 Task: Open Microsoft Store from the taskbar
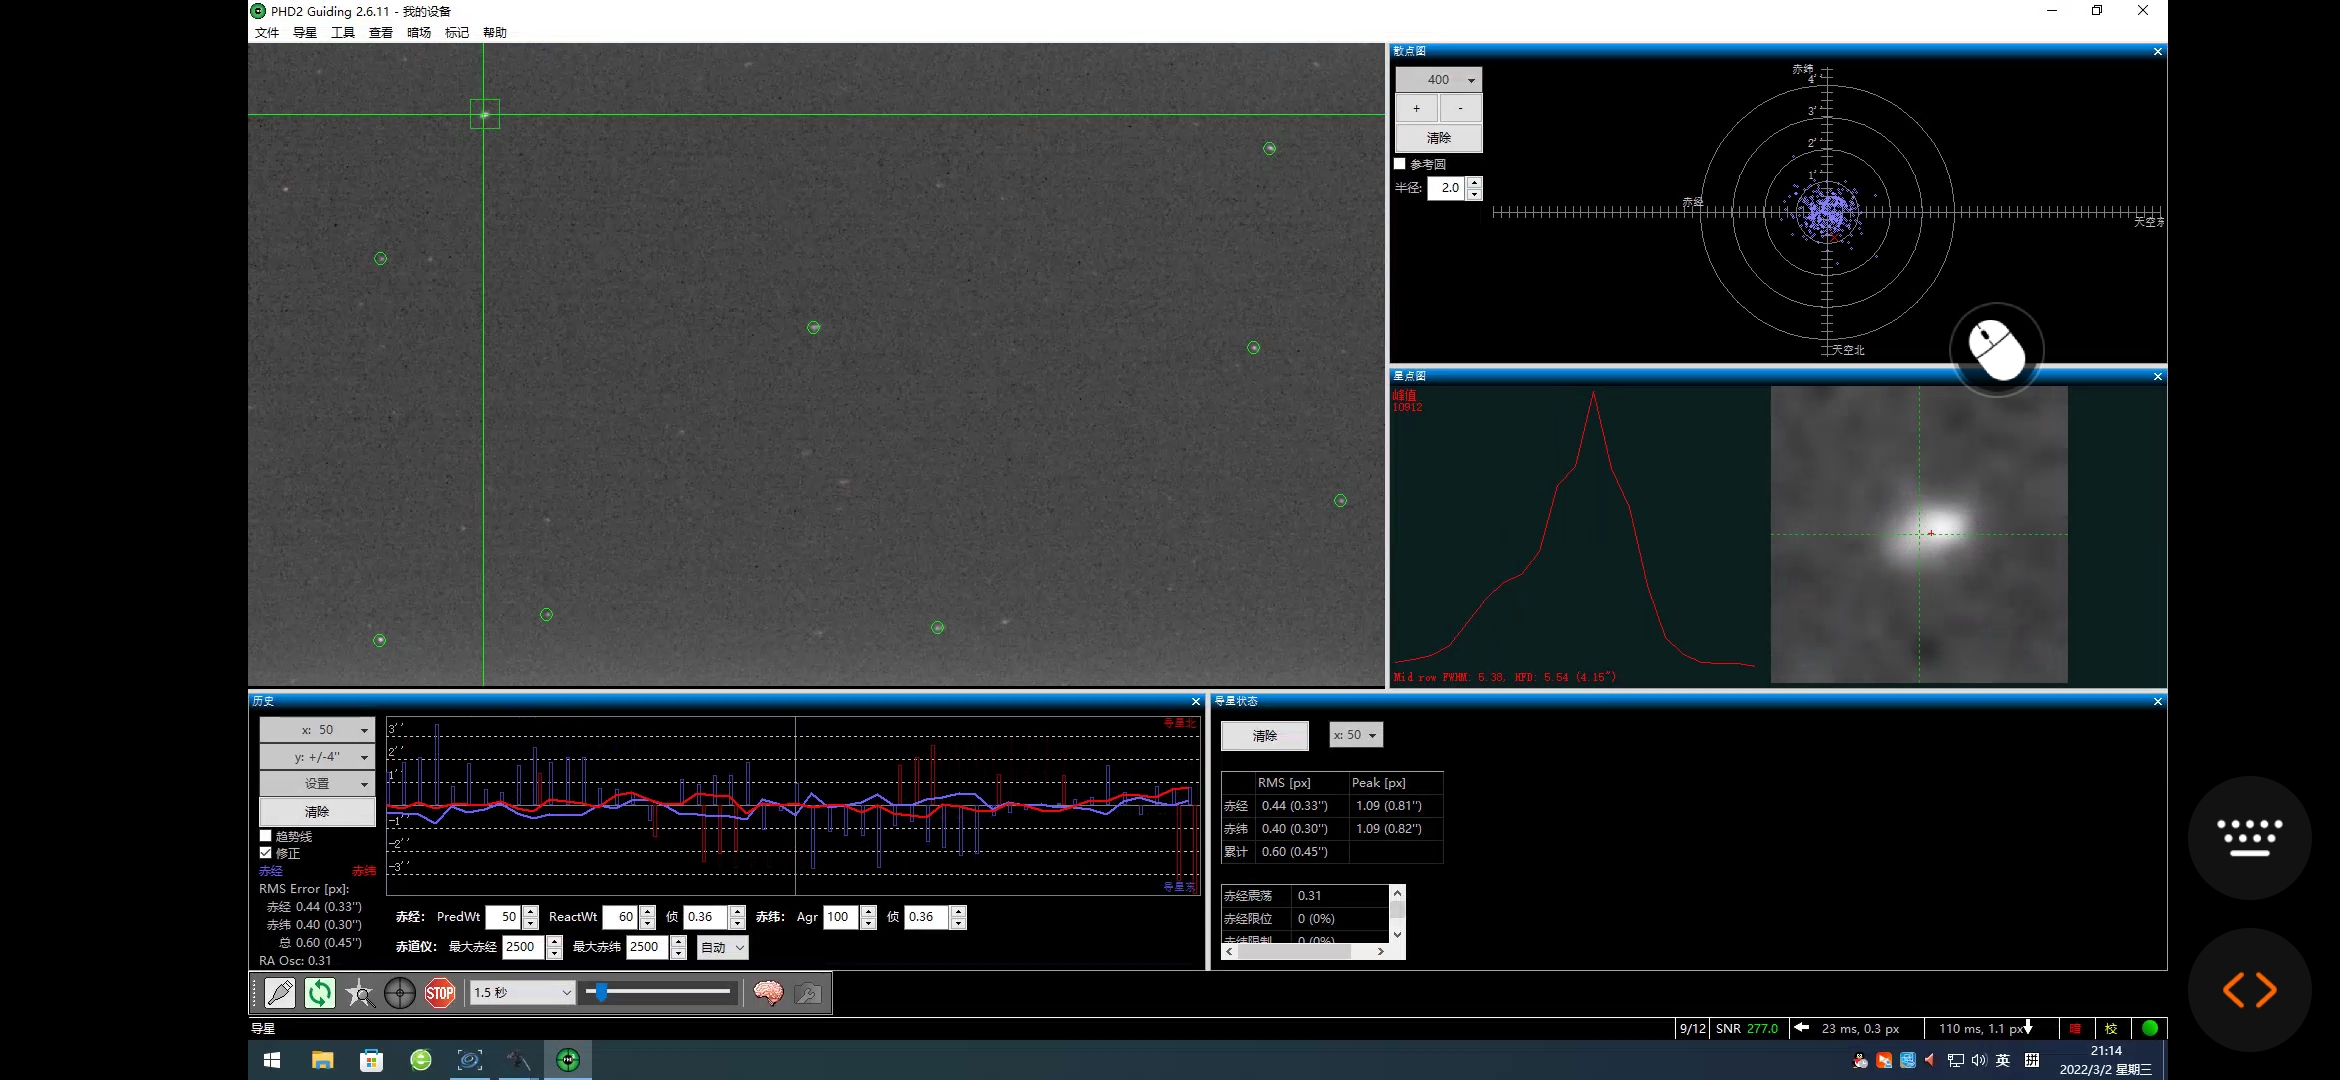click(371, 1060)
